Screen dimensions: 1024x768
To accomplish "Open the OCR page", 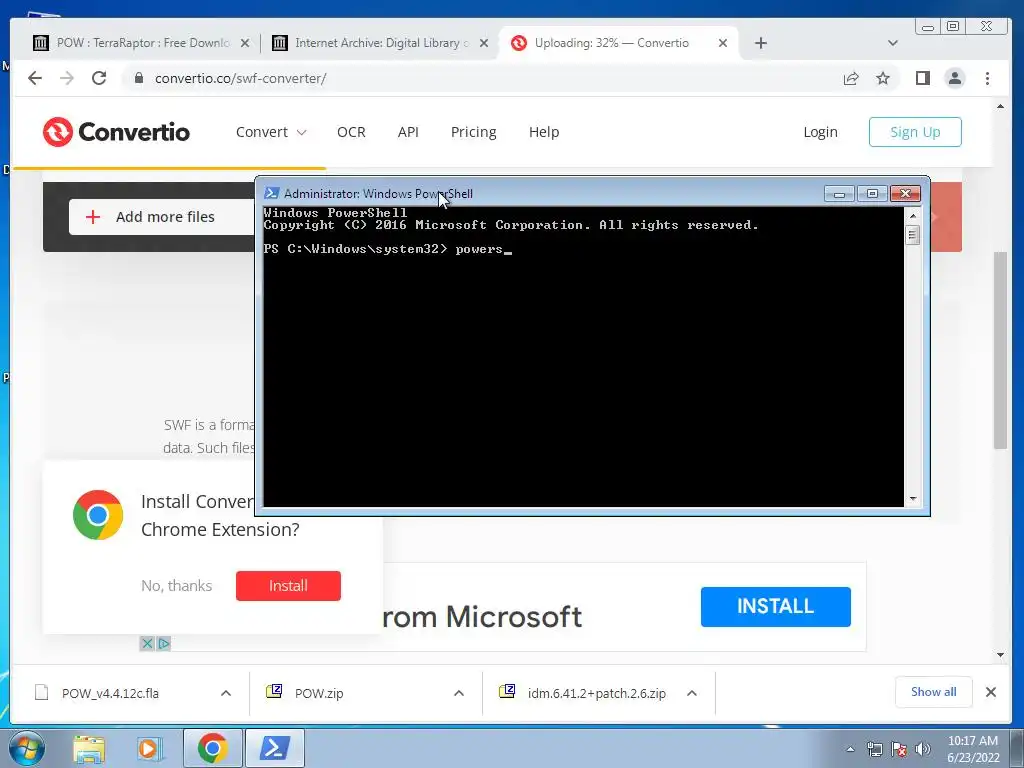I will click(351, 132).
